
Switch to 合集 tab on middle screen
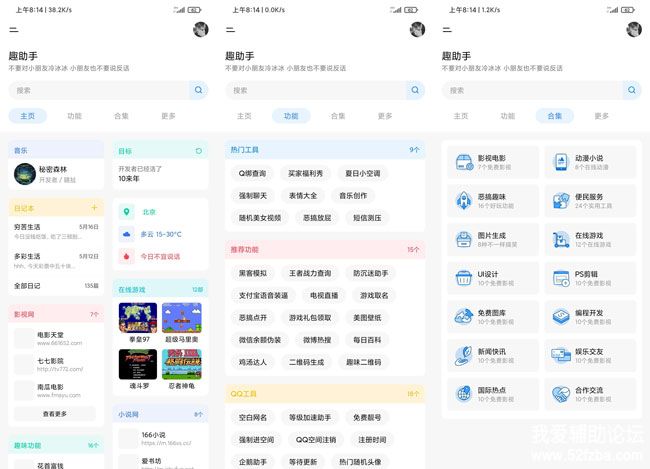[x=338, y=116]
